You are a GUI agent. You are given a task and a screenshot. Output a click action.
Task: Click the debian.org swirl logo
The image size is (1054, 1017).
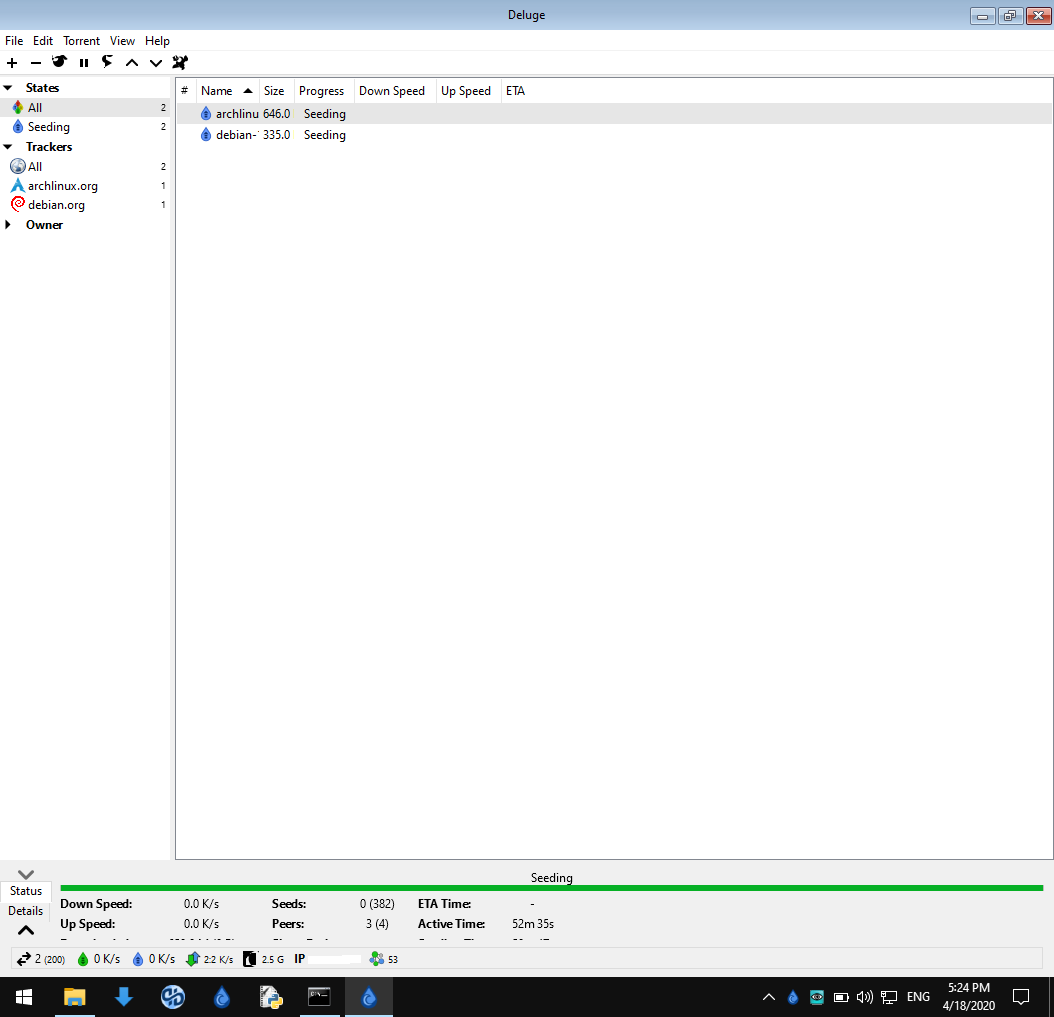click(18, 204)
